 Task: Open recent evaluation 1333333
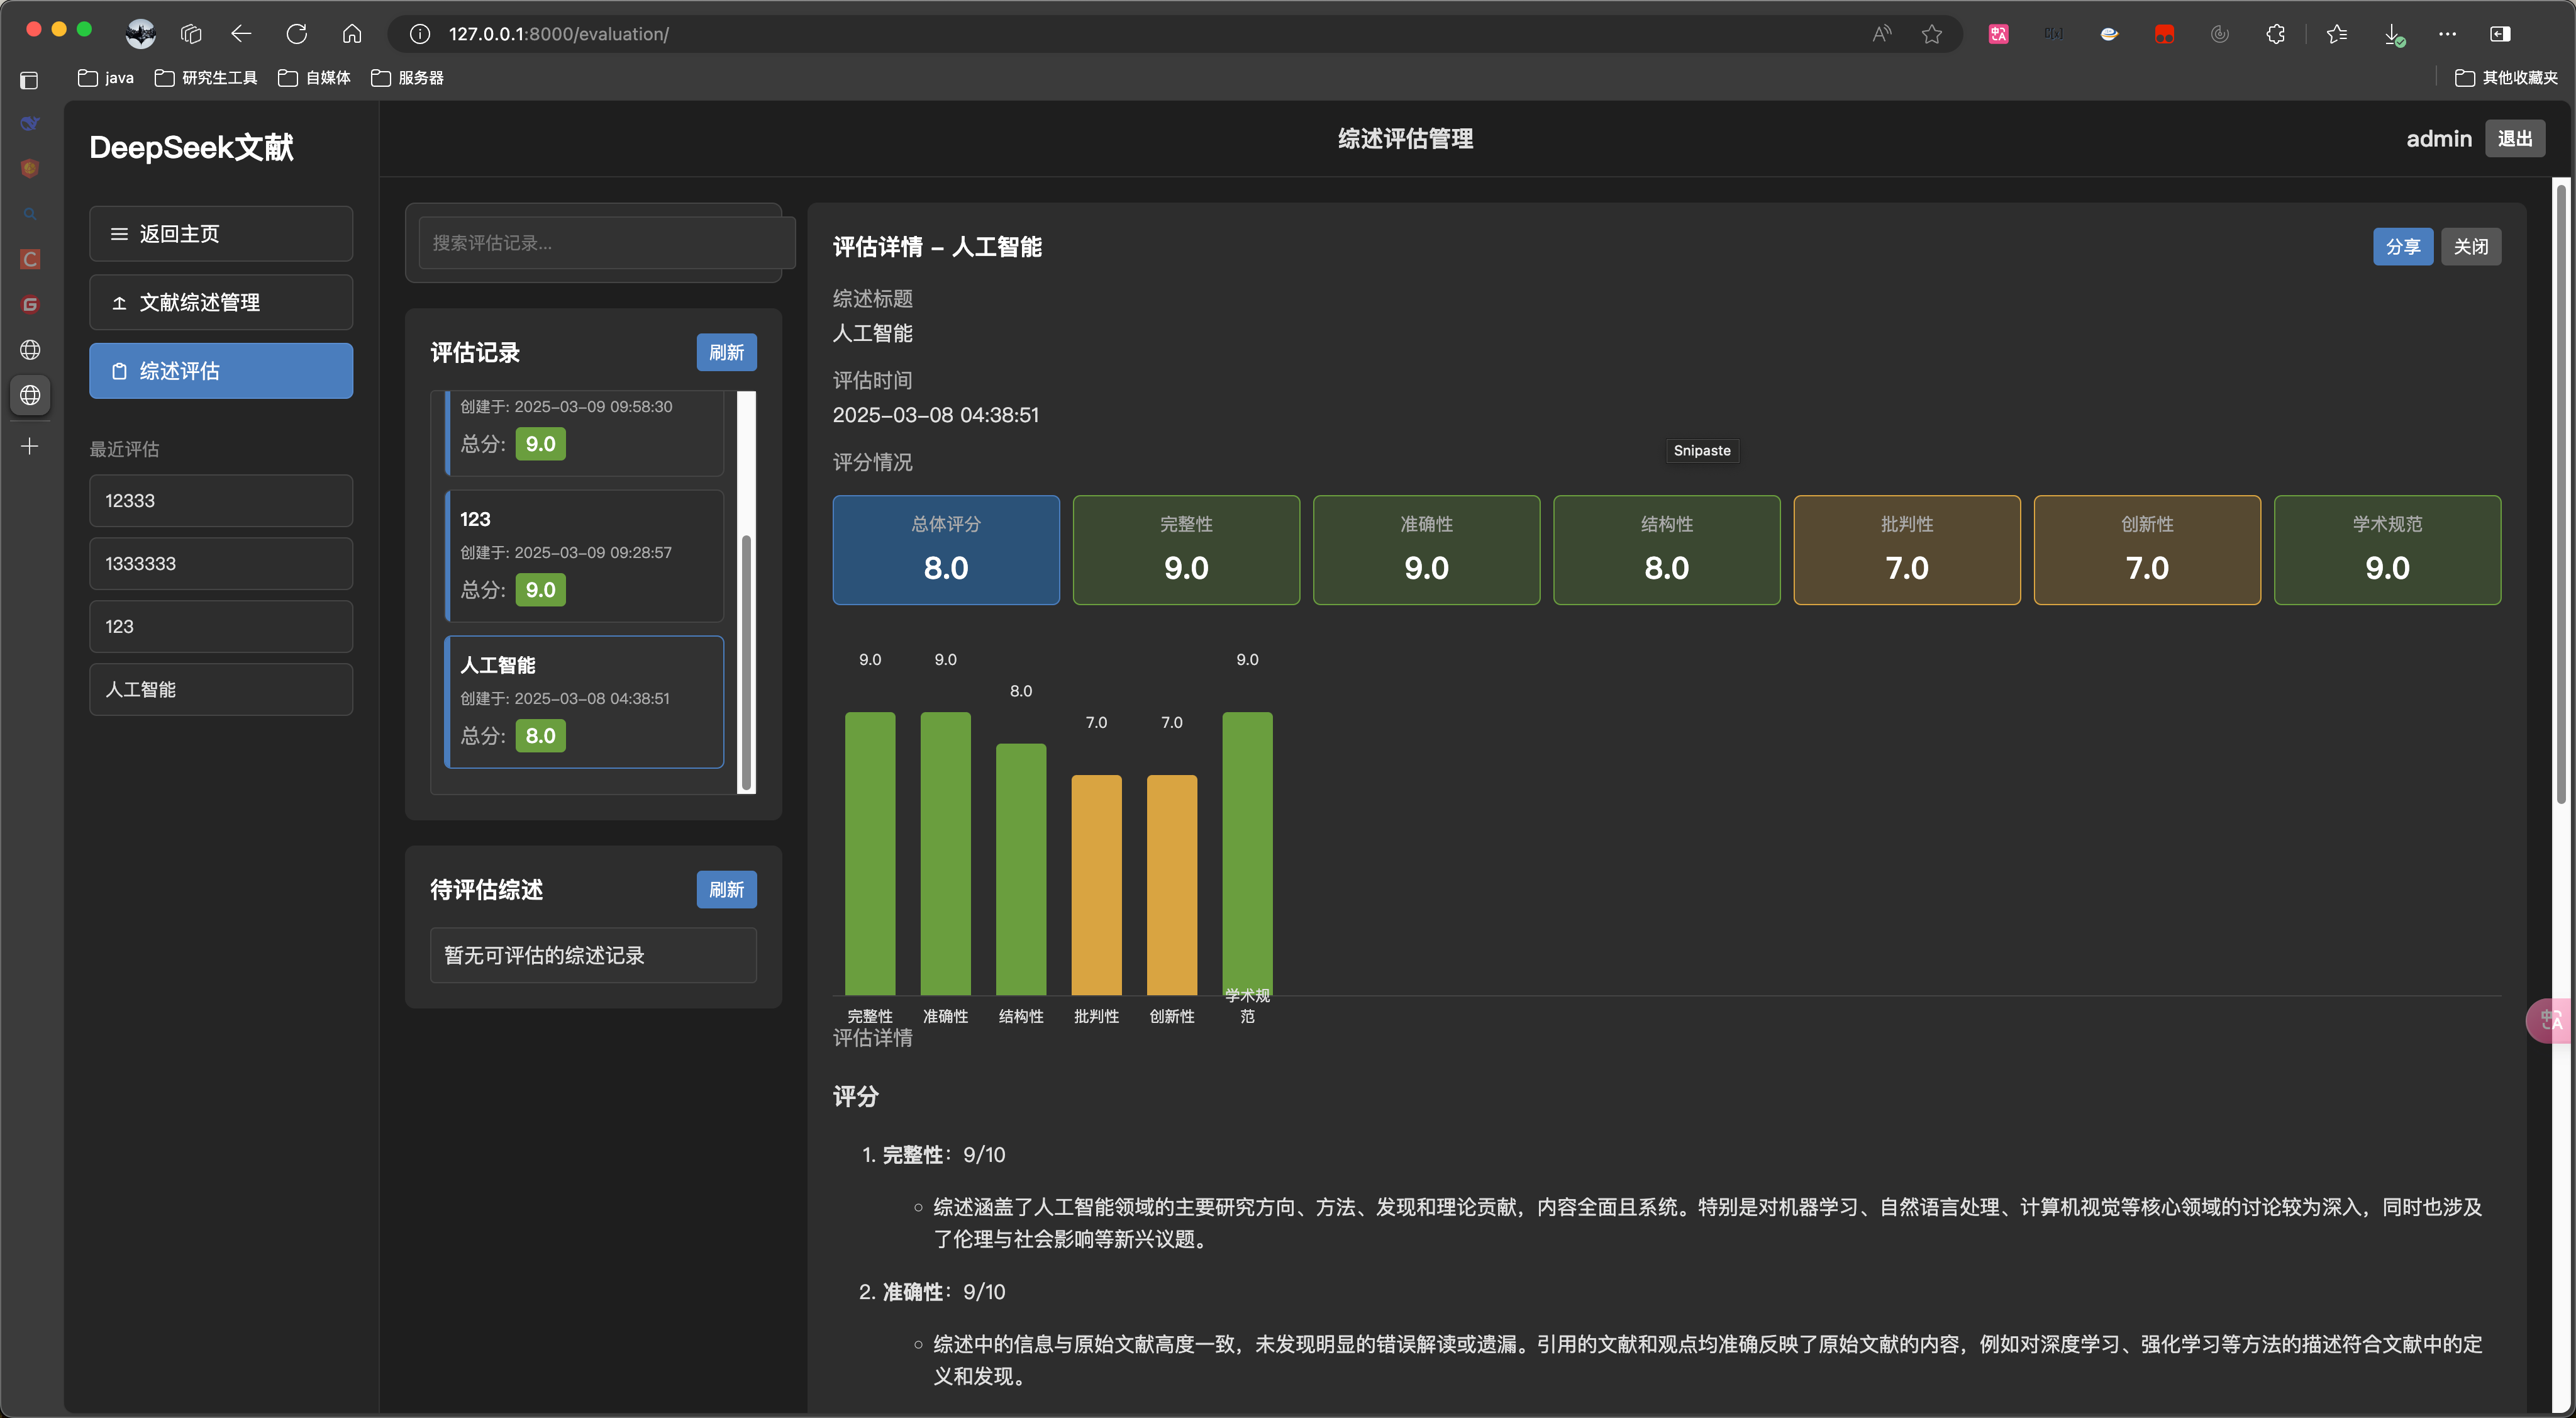tap(221, 564)
